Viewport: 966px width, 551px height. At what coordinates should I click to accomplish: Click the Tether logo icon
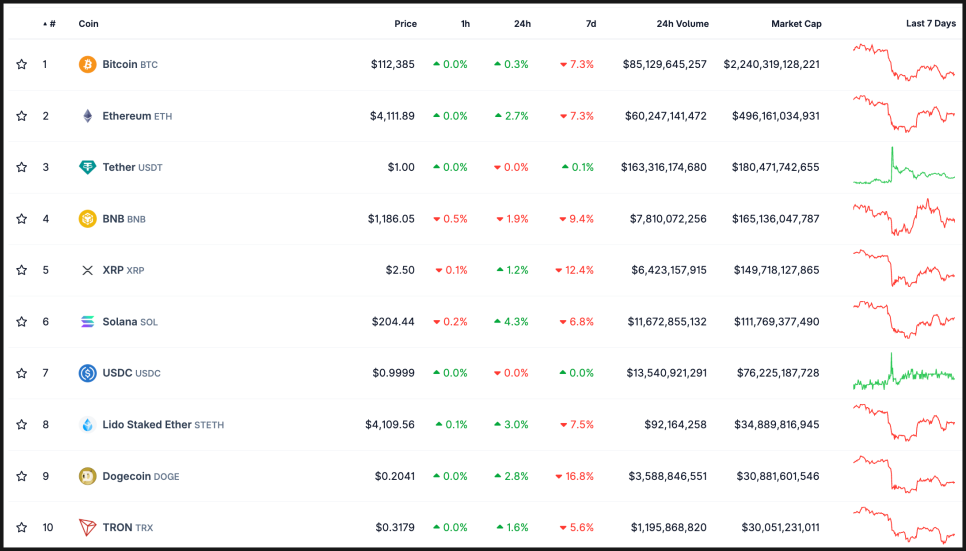tap(88, 167)
